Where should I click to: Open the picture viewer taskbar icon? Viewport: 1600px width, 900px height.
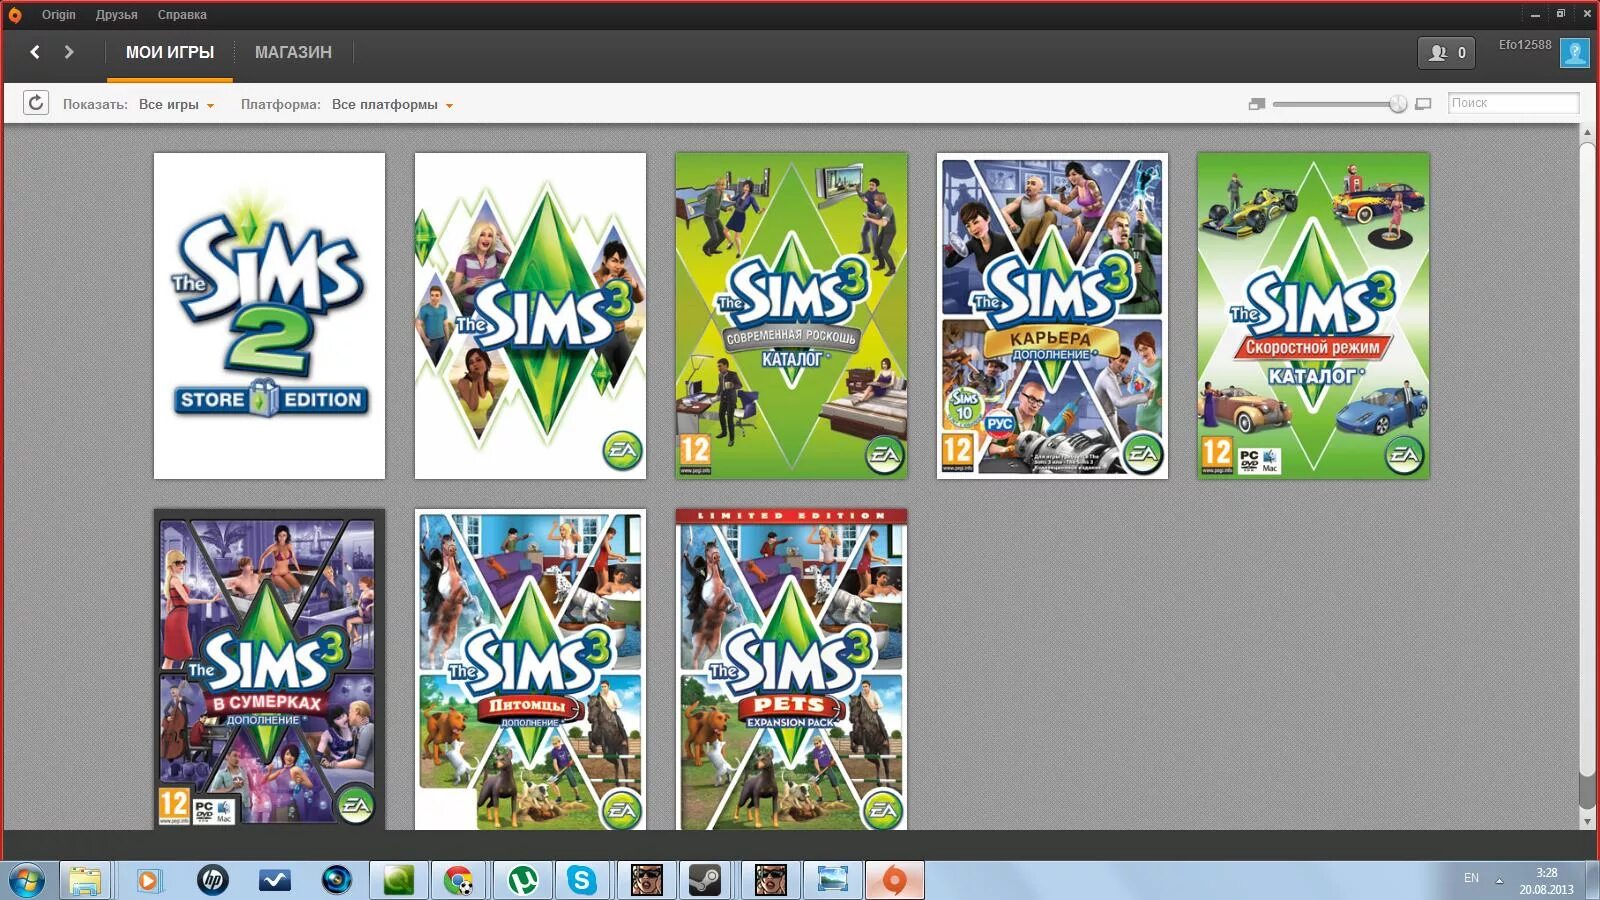(x=832, y=881)
